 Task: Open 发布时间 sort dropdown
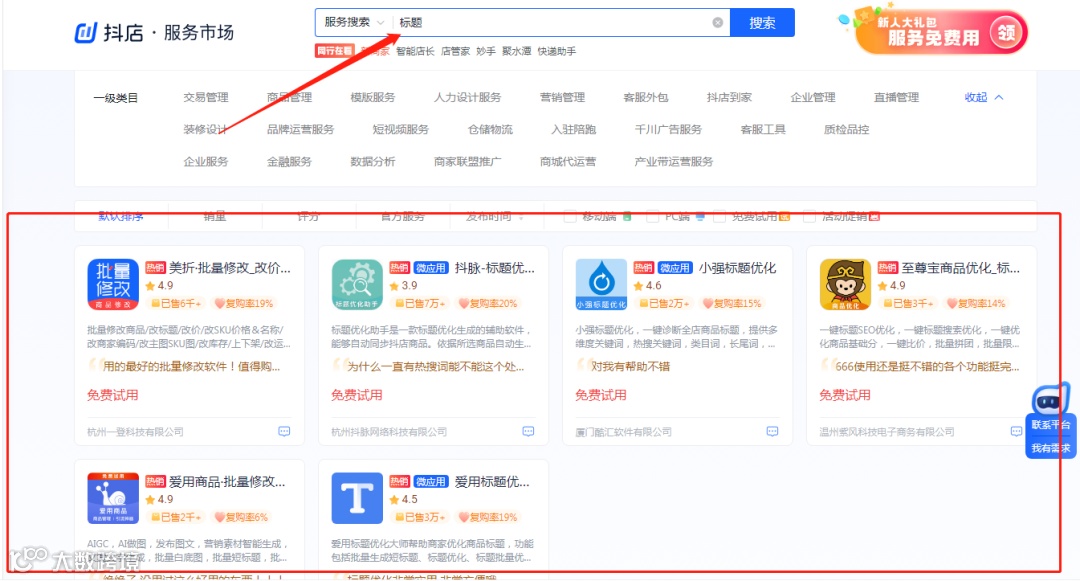[495, 217]
